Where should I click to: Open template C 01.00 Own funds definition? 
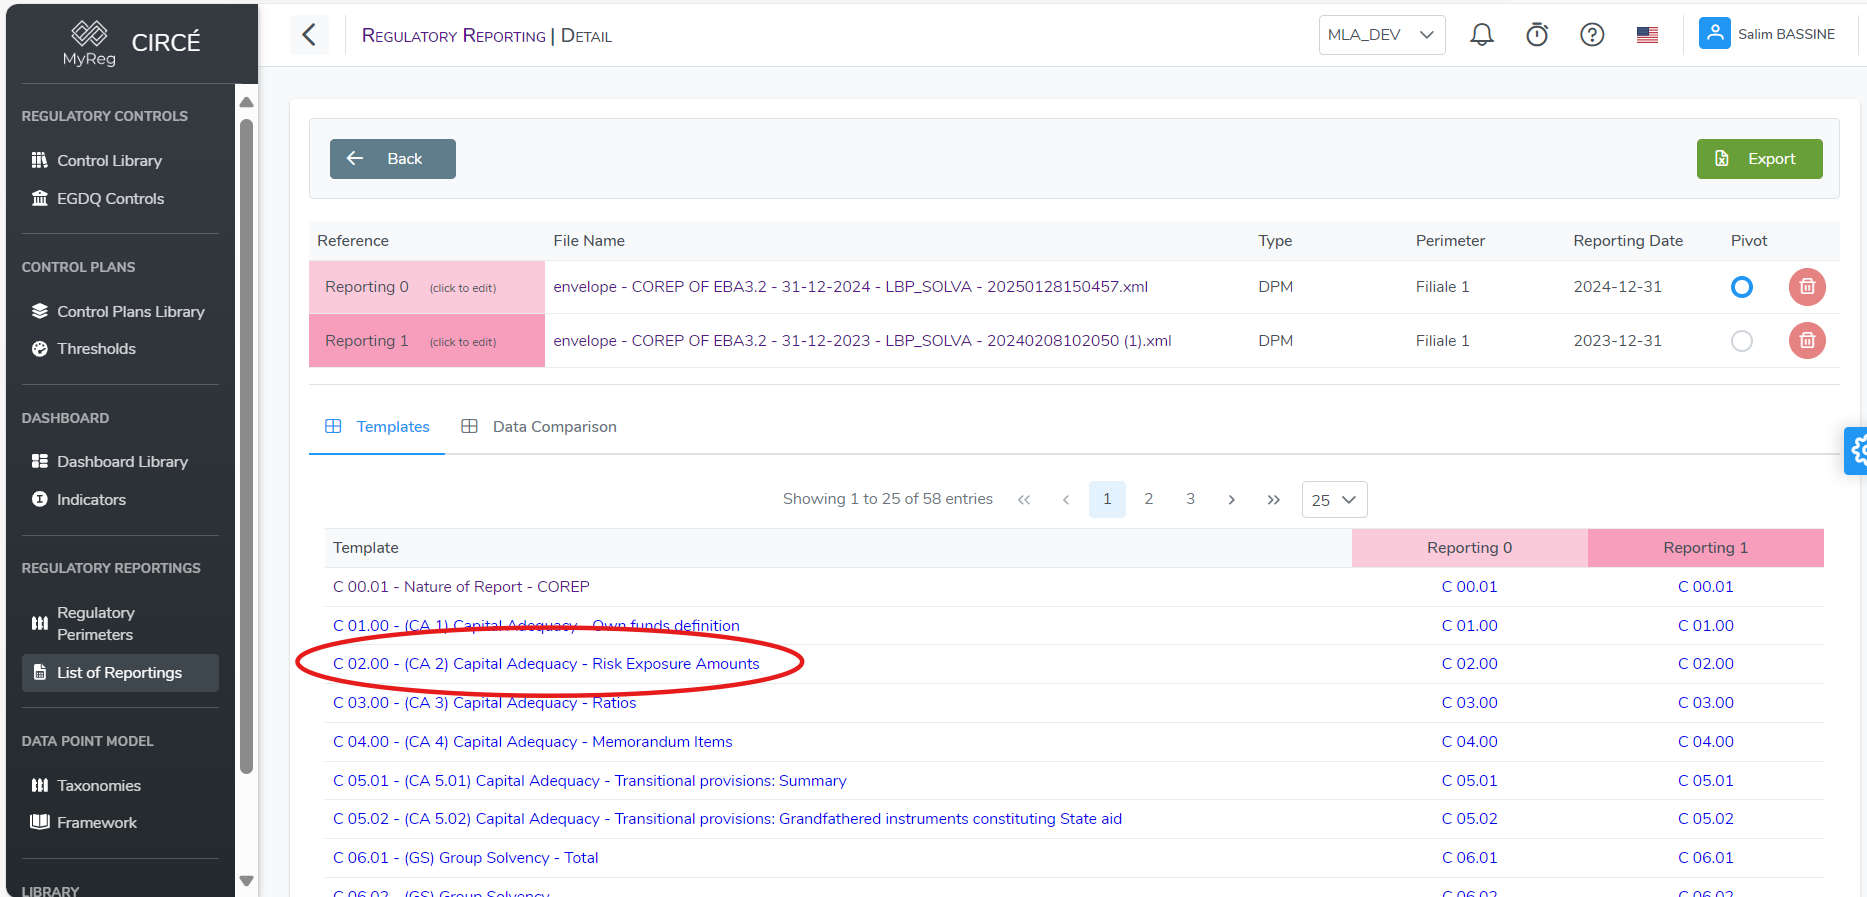(536, 626)
